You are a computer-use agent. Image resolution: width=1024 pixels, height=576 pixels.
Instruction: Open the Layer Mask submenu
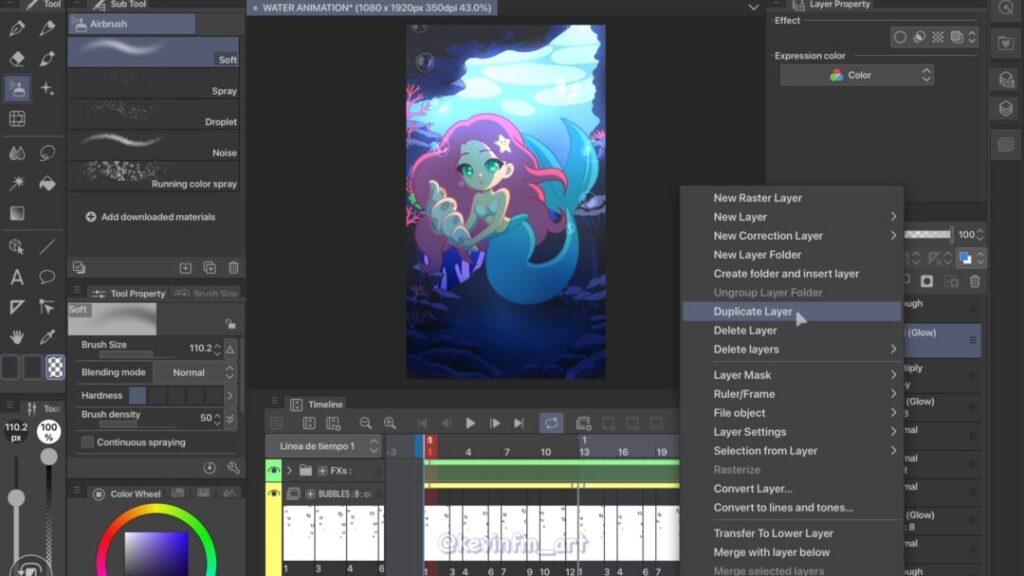792,375
